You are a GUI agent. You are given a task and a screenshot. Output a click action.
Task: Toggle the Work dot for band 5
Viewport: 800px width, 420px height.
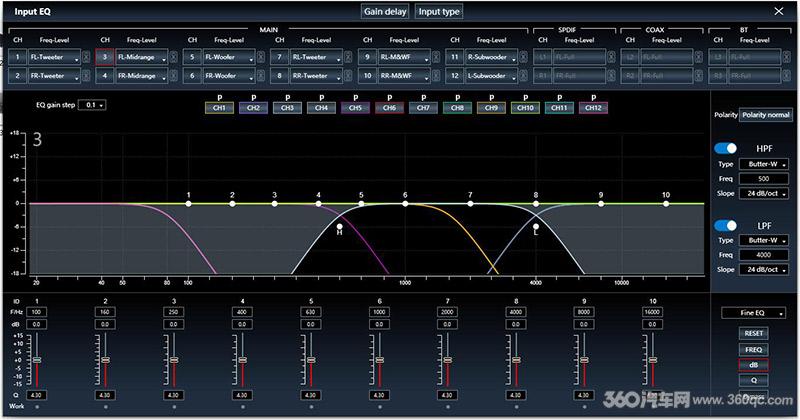[311, 407]
